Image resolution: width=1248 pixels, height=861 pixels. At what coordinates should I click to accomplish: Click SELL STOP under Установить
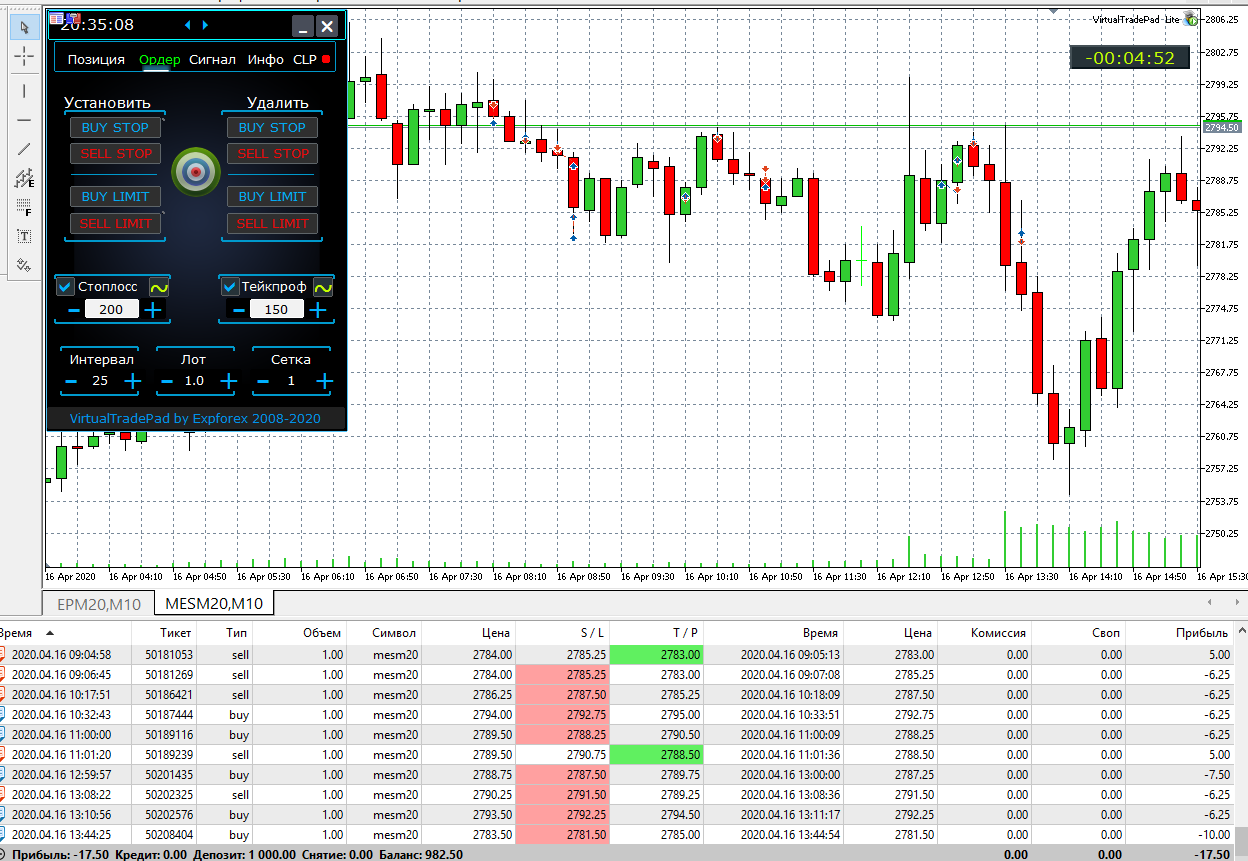(115, 153)
